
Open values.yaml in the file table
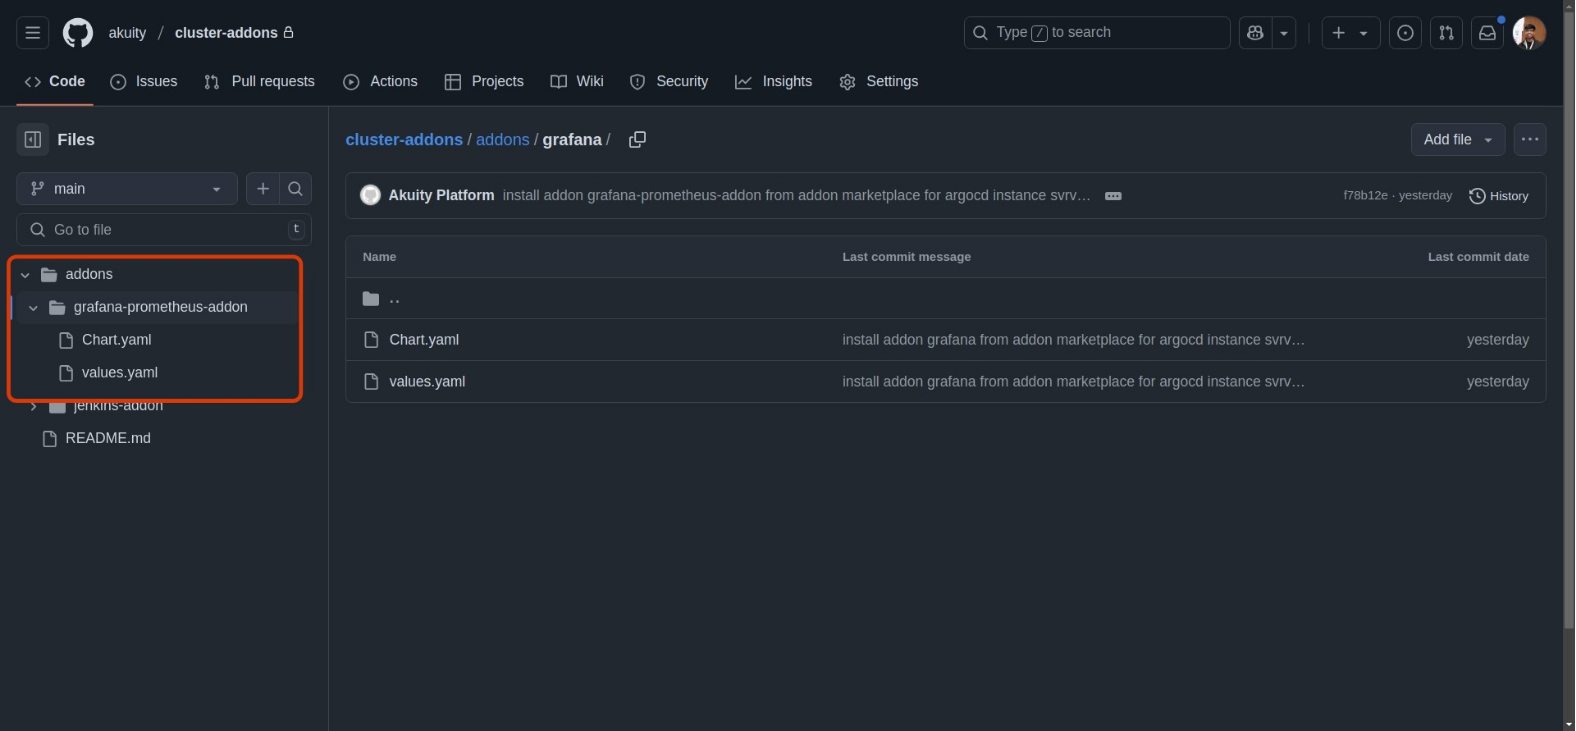click(x=427, y=382)
